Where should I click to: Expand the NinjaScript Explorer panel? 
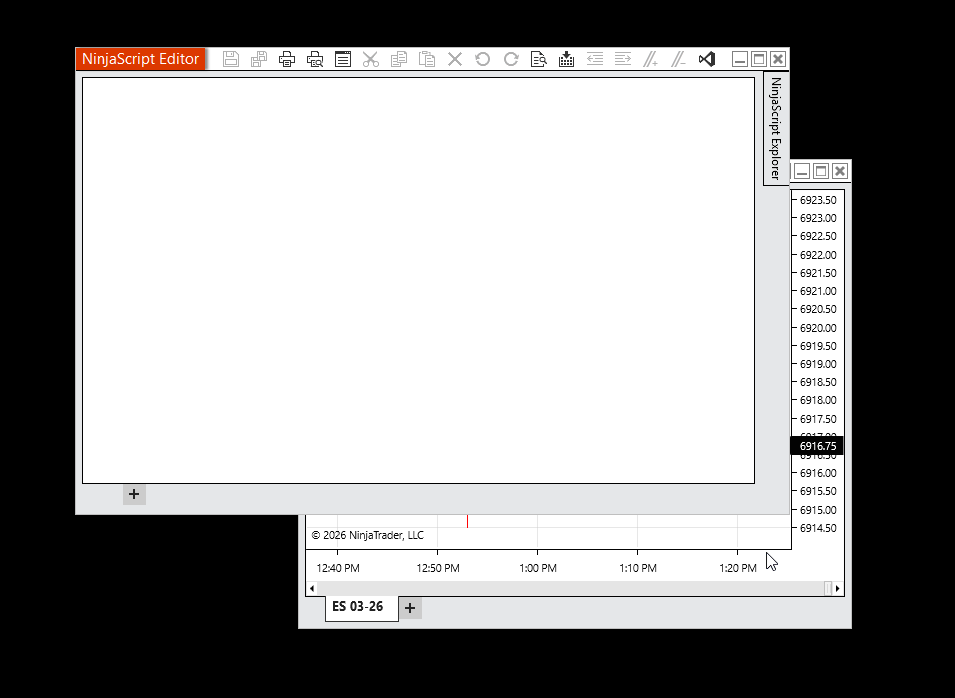(x=774, y=130)
